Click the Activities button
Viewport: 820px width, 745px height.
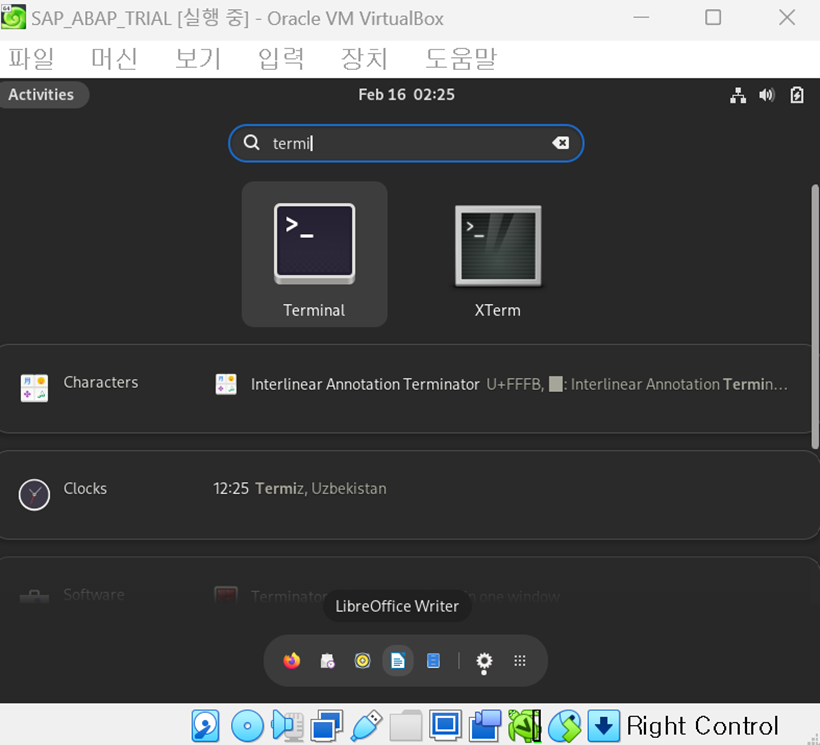click(x=42, y=95)
